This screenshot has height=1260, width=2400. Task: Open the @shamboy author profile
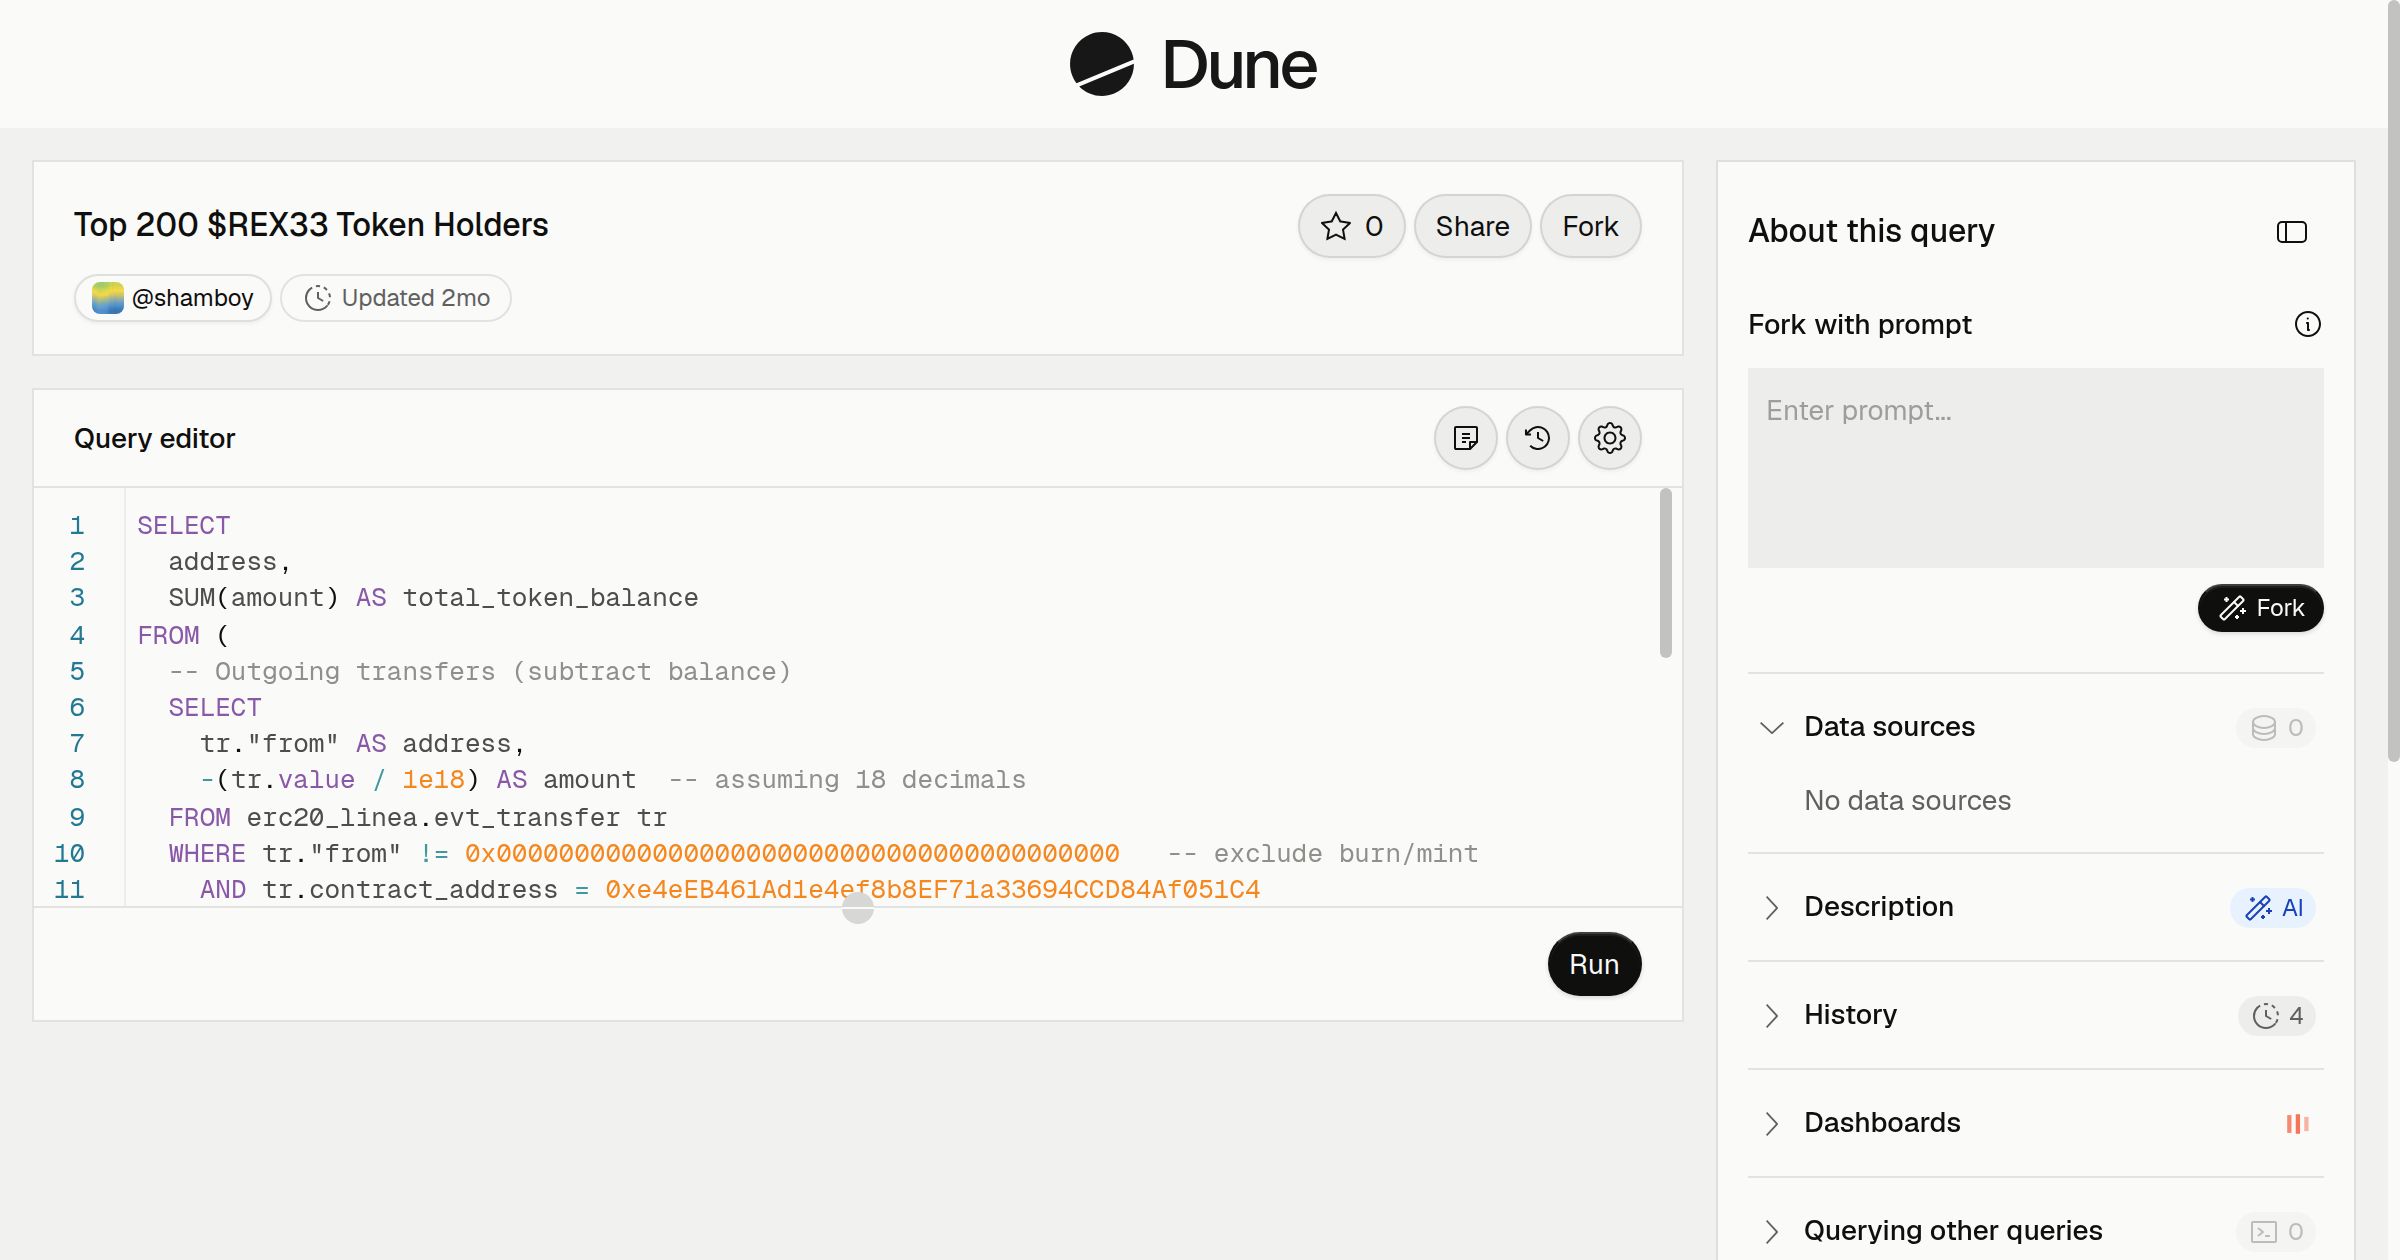pyautogui.click(x=173, y=298)
